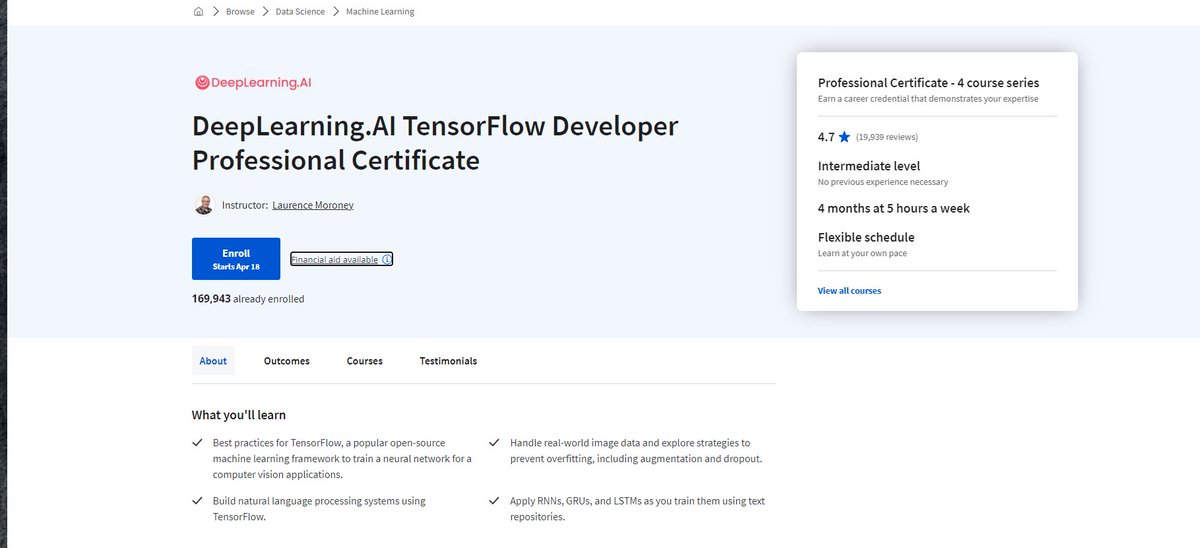Switch to the Testimonials tab

tap(448, 361)
